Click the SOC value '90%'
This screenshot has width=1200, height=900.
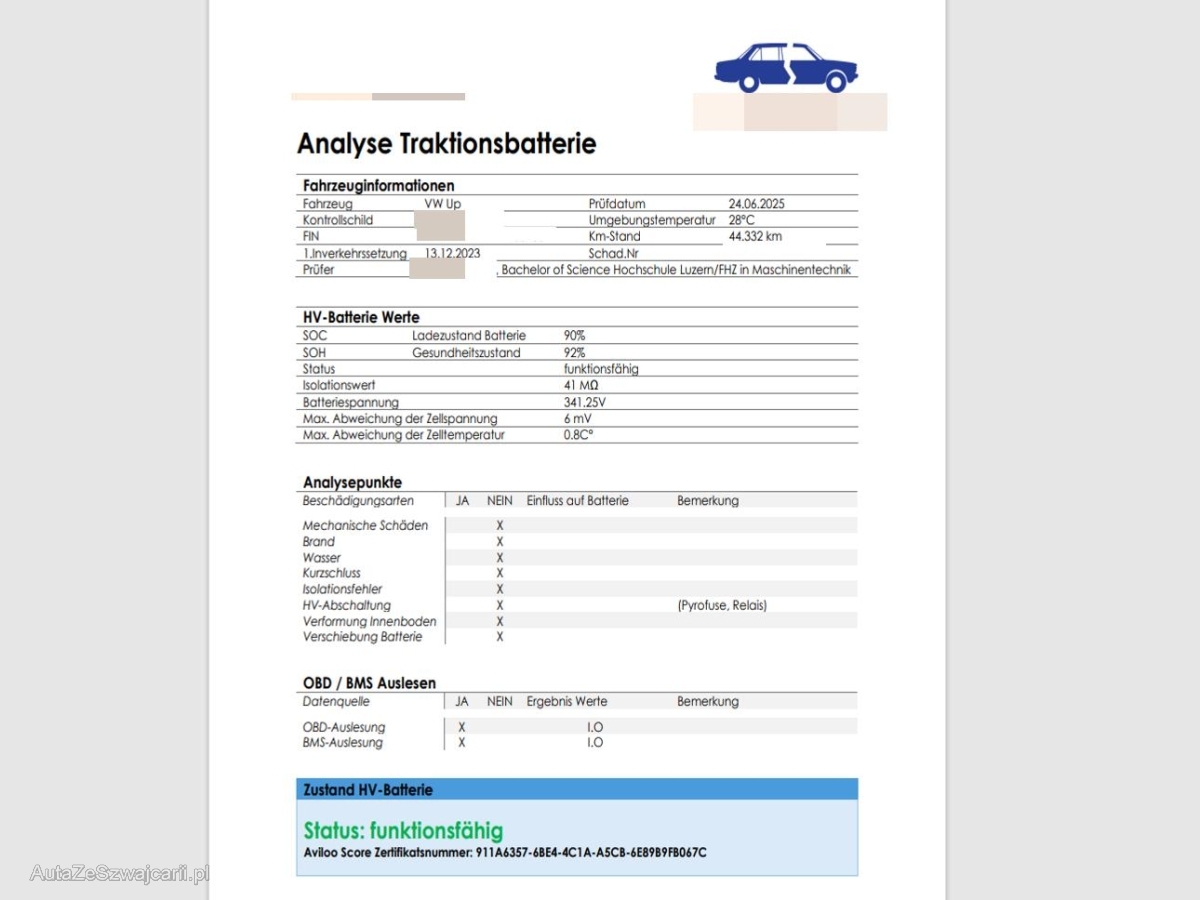click(575, 336)
